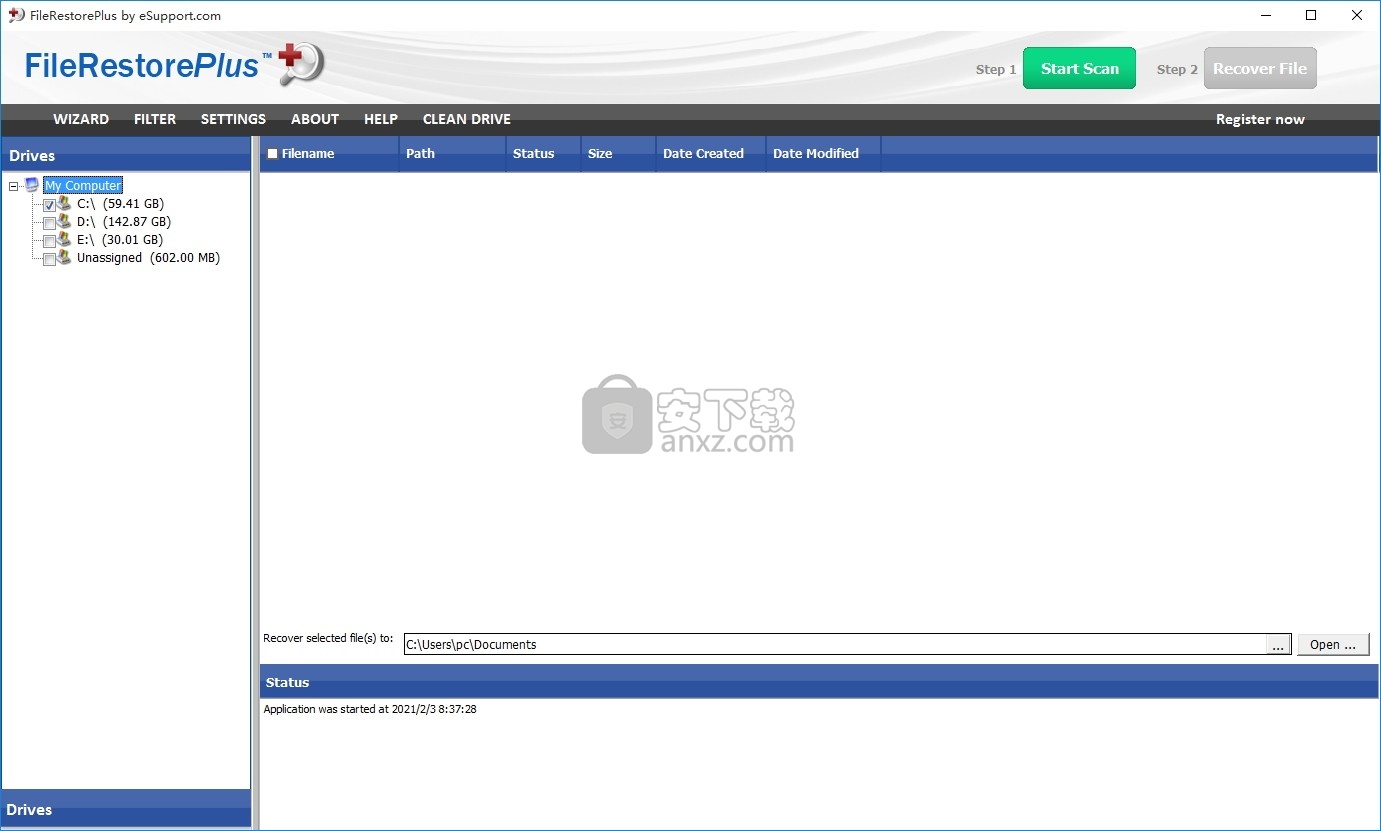Sort by the Size column header
The image size is (1381, 831).
(618, 154)
